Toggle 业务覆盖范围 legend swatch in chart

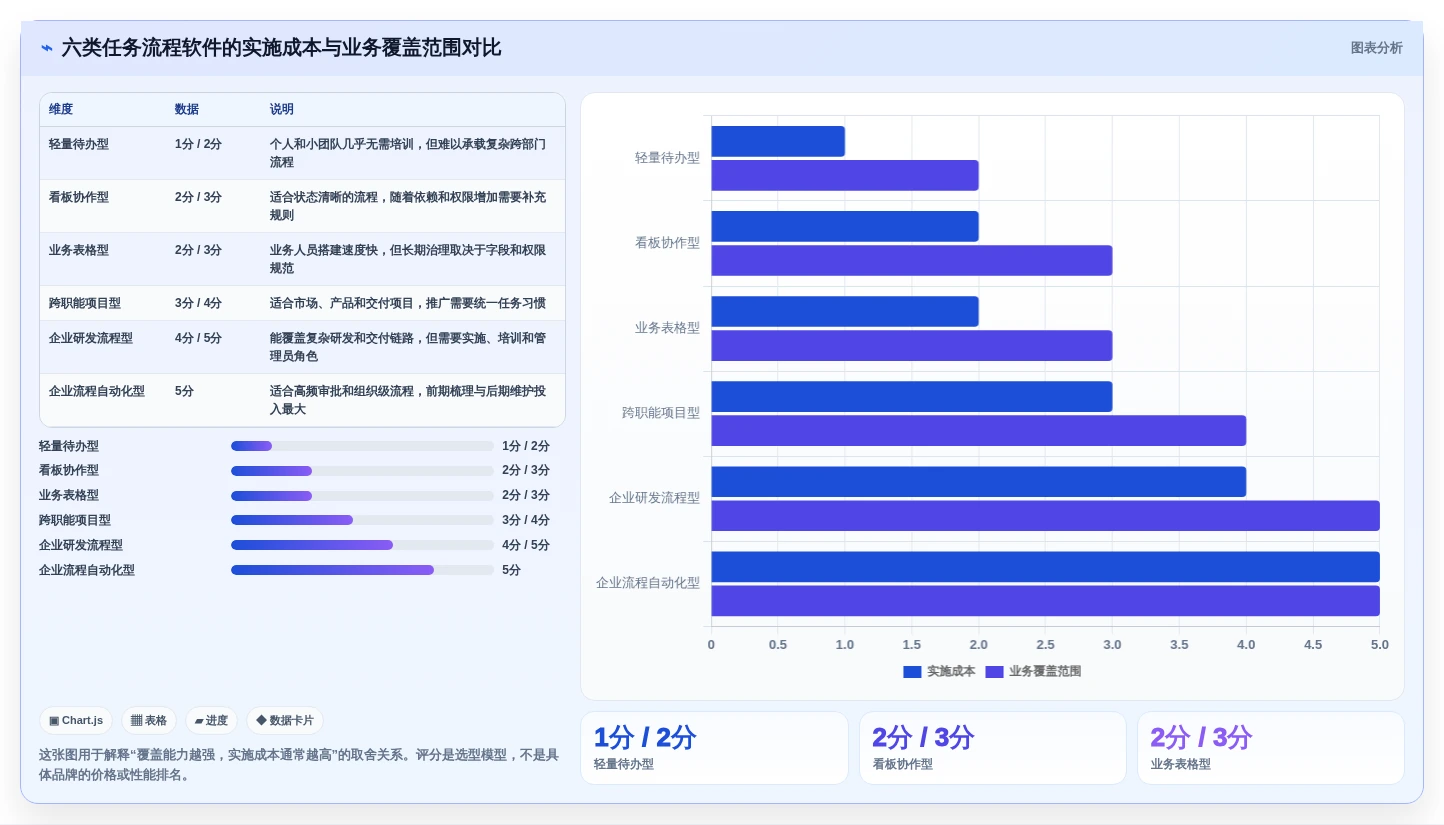point(994,672)
